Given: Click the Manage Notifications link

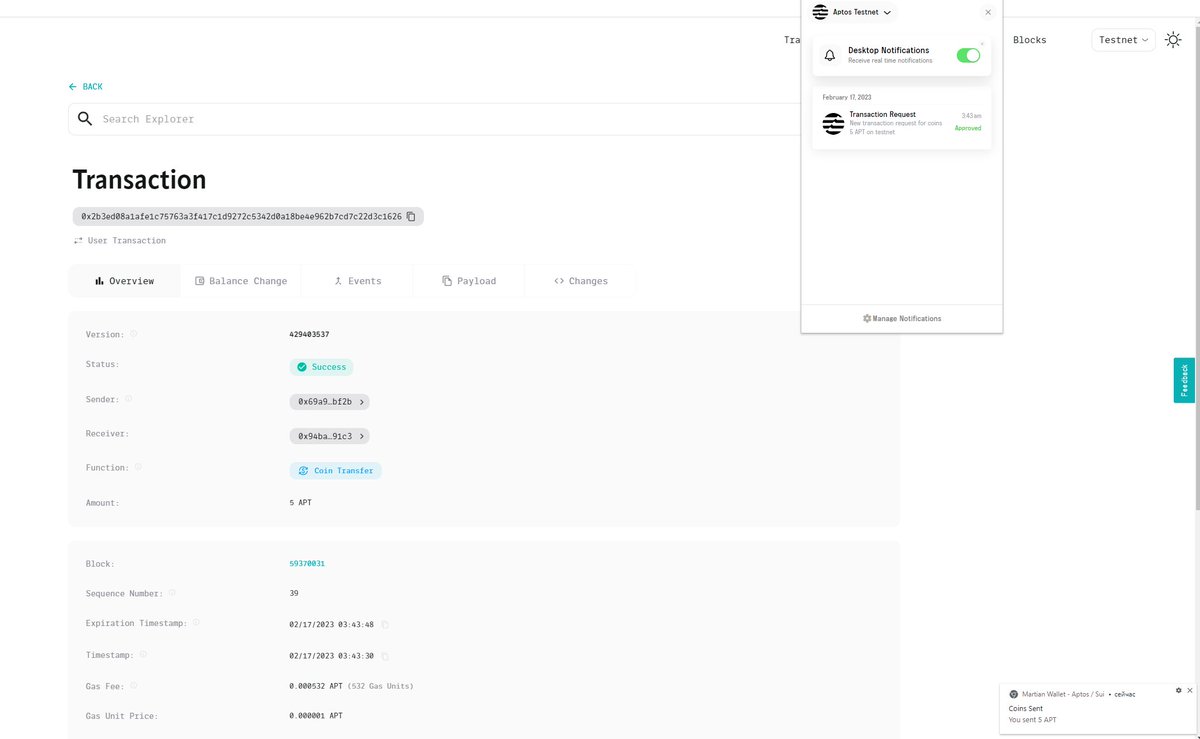Looking at the screenshot, I should pyautogui.click(x=902, y=319).
